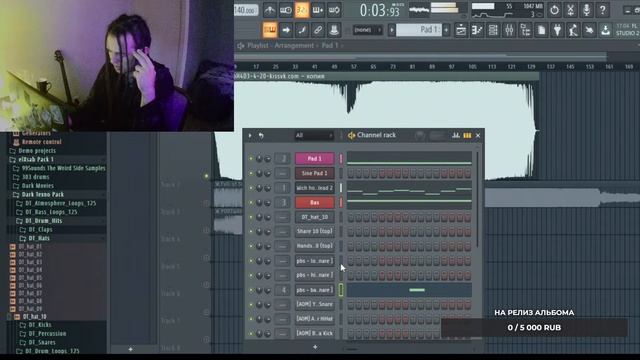Mute the DT_hat_10 channel
This screenshot has height=360, width=640.
251,217
